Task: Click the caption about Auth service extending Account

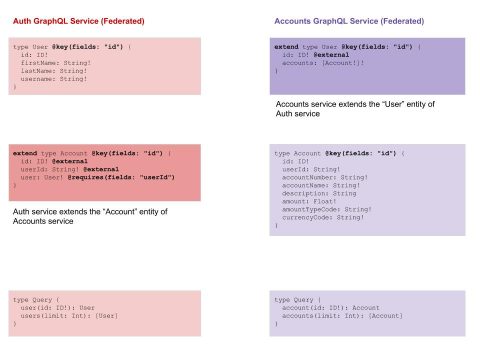Action: point(90,216)
